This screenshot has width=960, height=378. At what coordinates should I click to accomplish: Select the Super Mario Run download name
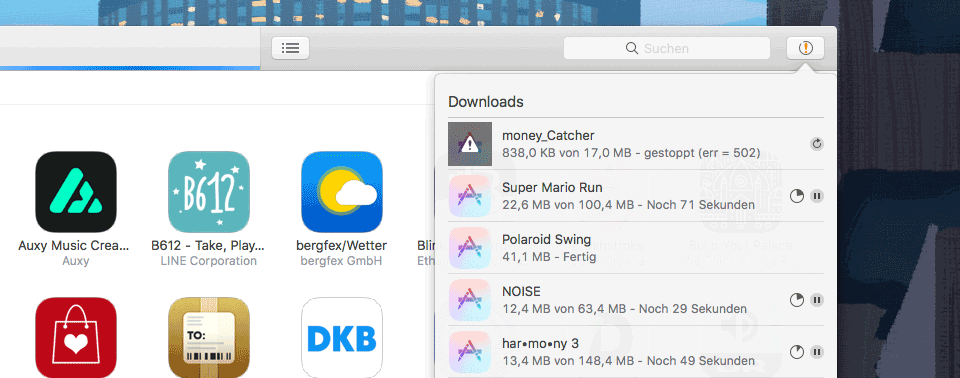coord(552,187)
